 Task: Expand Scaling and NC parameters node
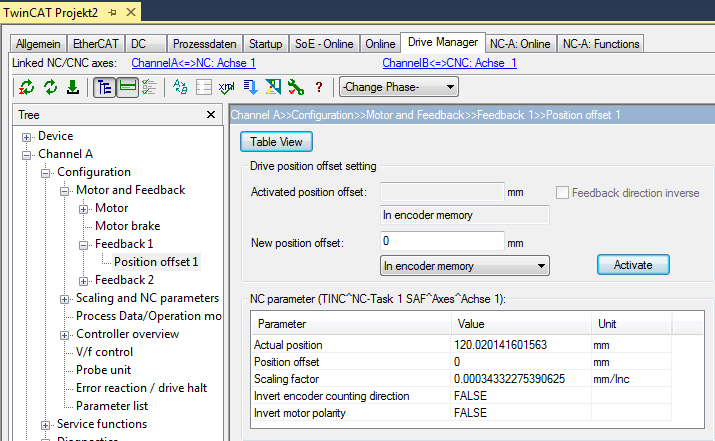tap(64, 299)
